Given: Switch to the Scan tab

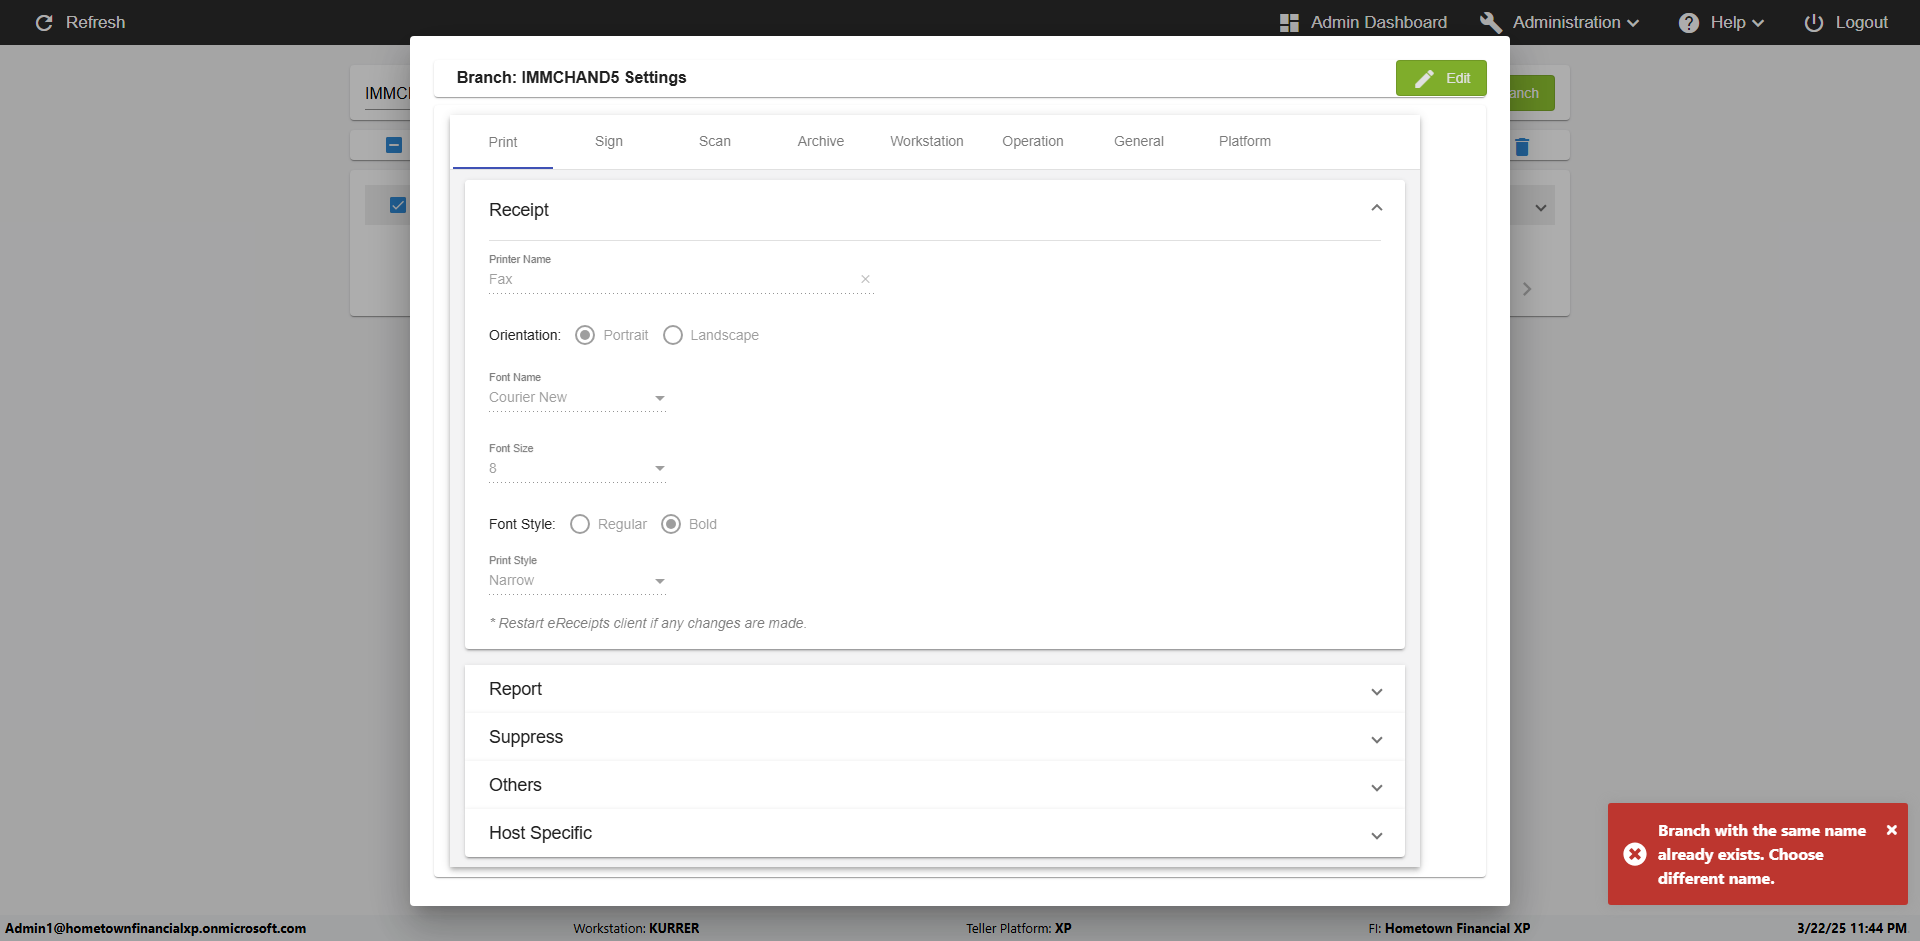Looking at the screenshot, I should point(715,141).
